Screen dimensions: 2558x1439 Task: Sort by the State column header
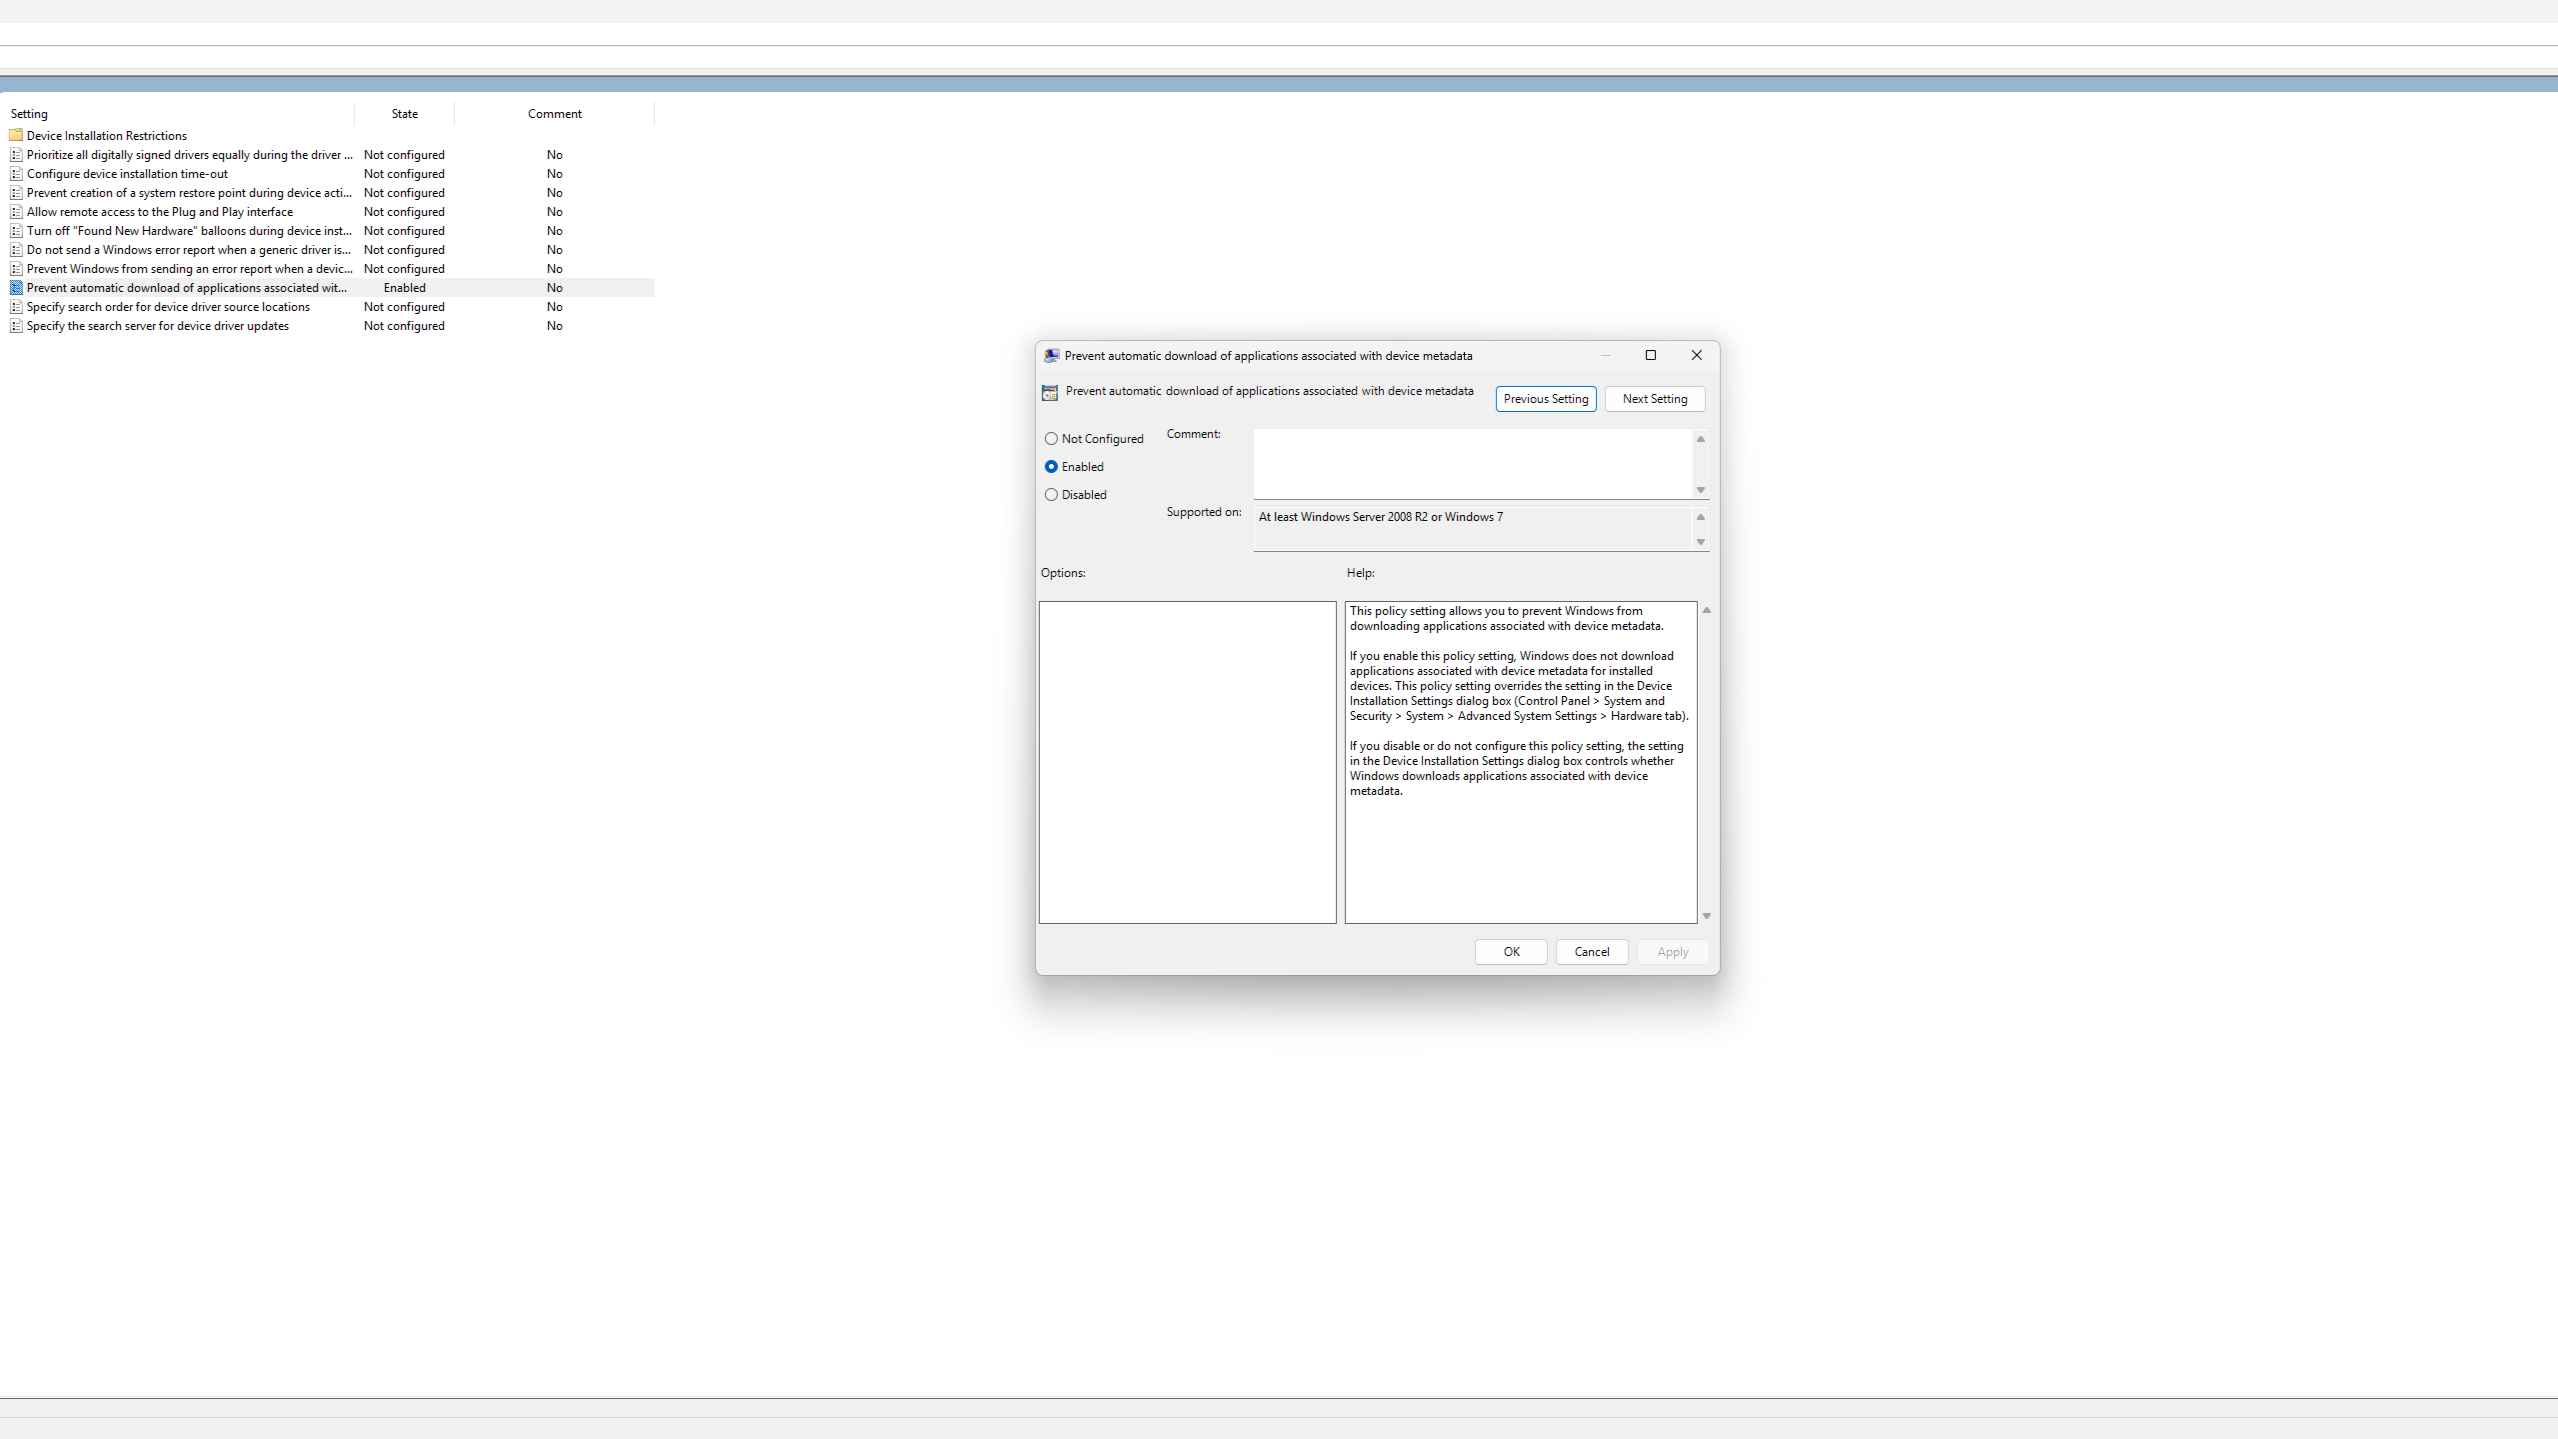click(405, 114)
